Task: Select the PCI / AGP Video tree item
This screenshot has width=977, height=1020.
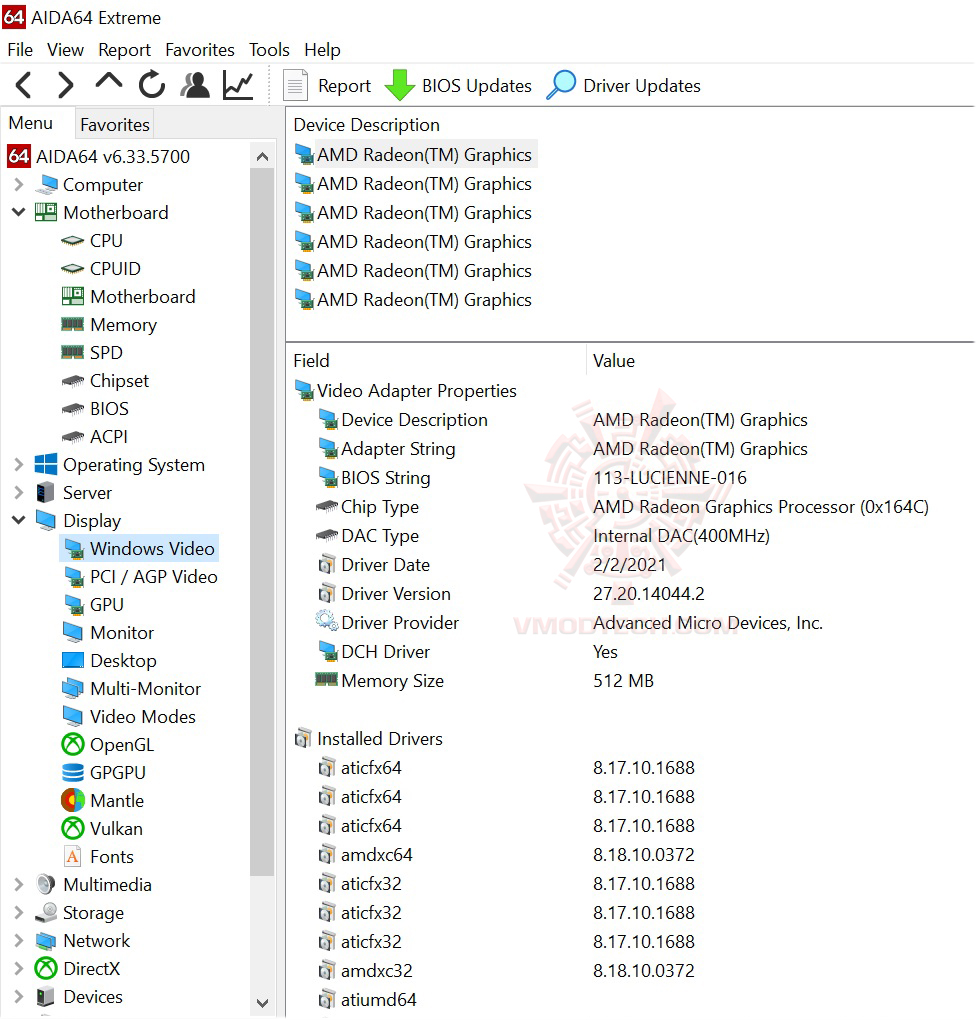Action: (140, 576)
